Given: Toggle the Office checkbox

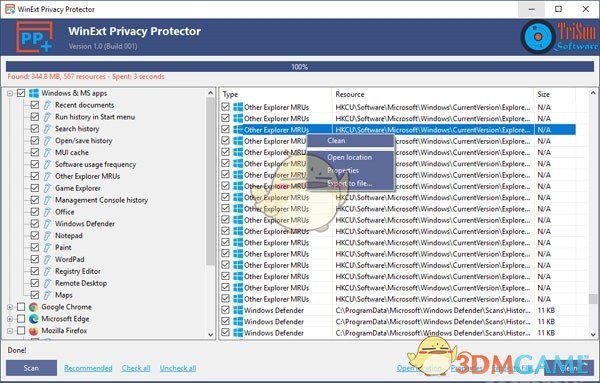Looking at the screenshot, I should point(35,212).
